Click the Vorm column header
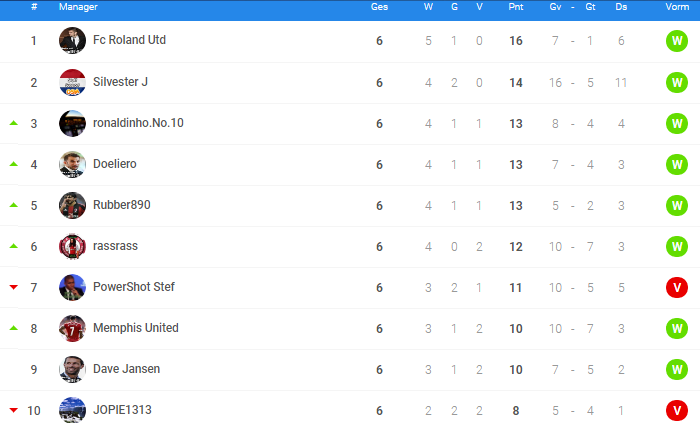This screenshot has height=423, width=700. tap(677, 7)
